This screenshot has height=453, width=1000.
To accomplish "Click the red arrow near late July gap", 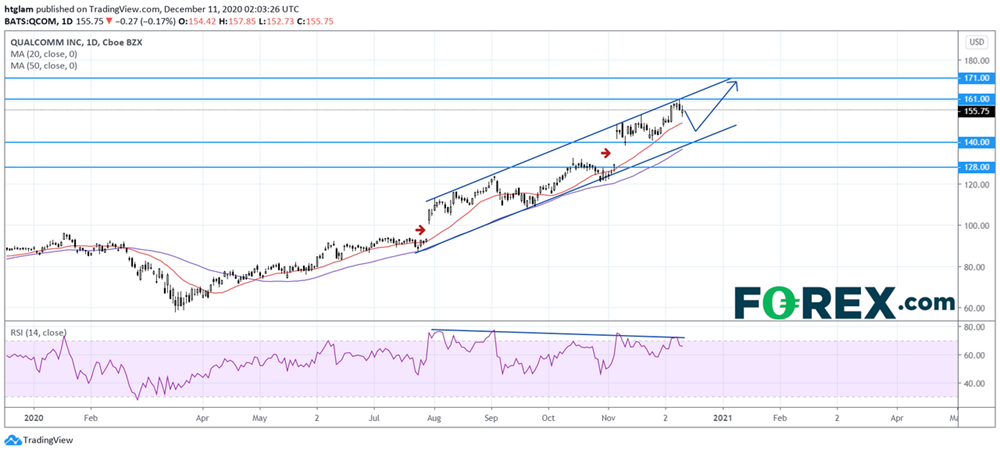I will 421,229.
